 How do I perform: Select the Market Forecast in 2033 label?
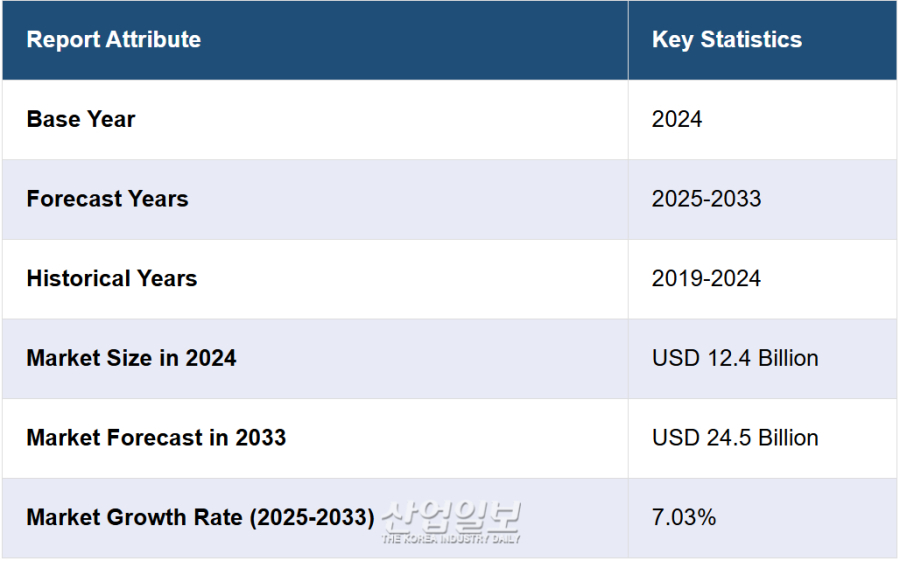tap(156, 438)
